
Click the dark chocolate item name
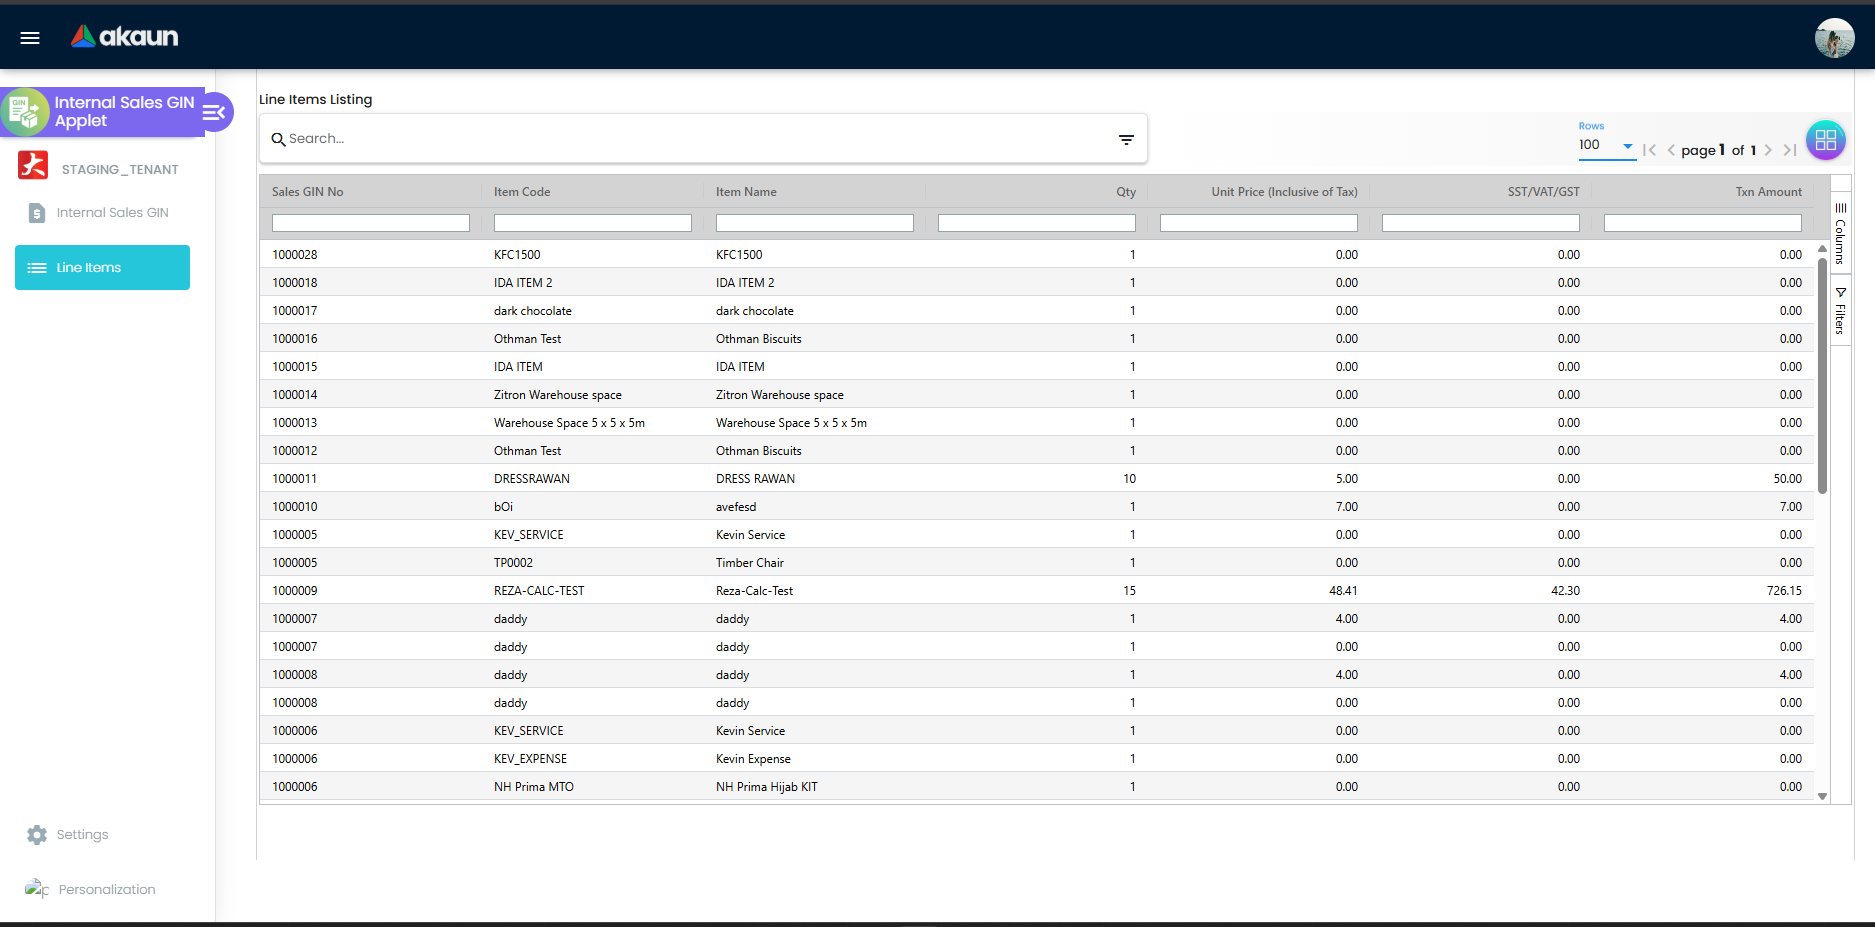[755, 311]
